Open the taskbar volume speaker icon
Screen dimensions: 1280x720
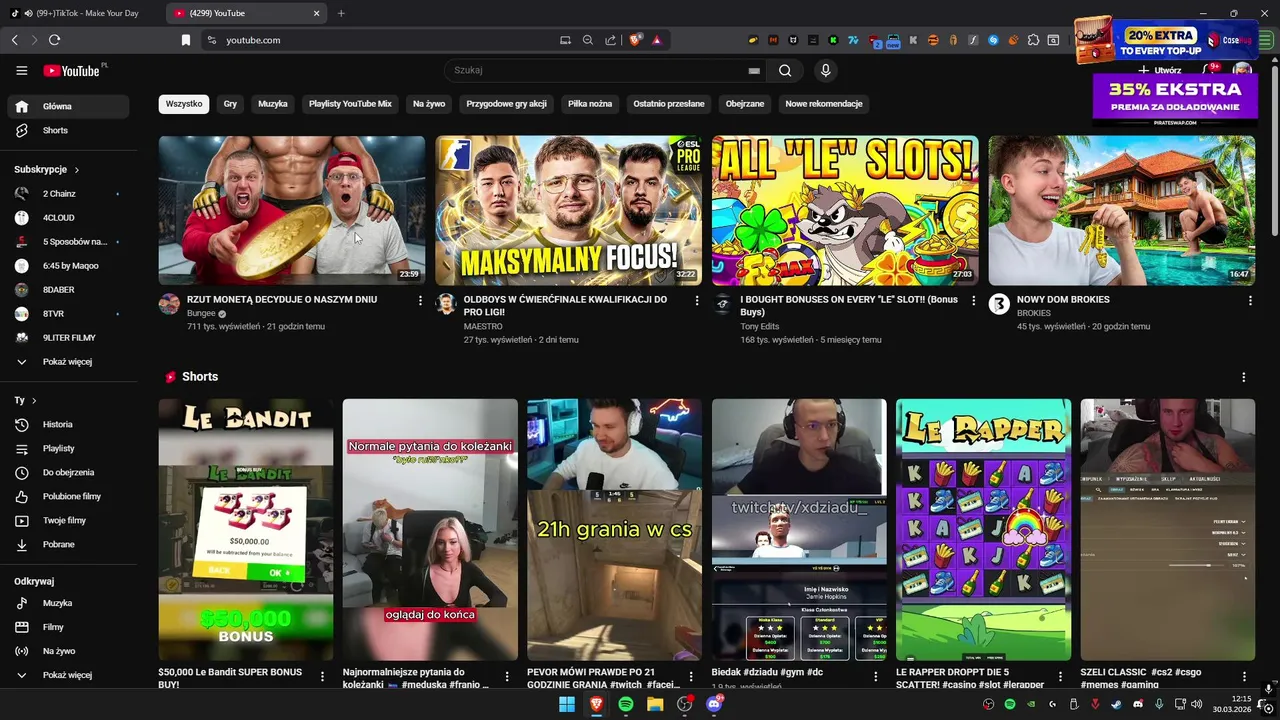pyautogui.click(x=1196, y=704)
